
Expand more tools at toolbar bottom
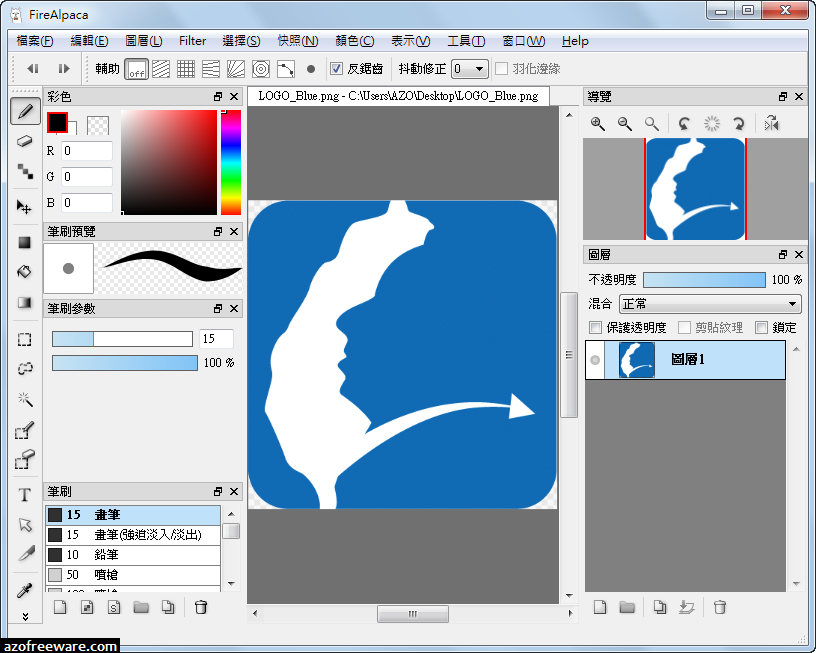(x=25, y=617)
